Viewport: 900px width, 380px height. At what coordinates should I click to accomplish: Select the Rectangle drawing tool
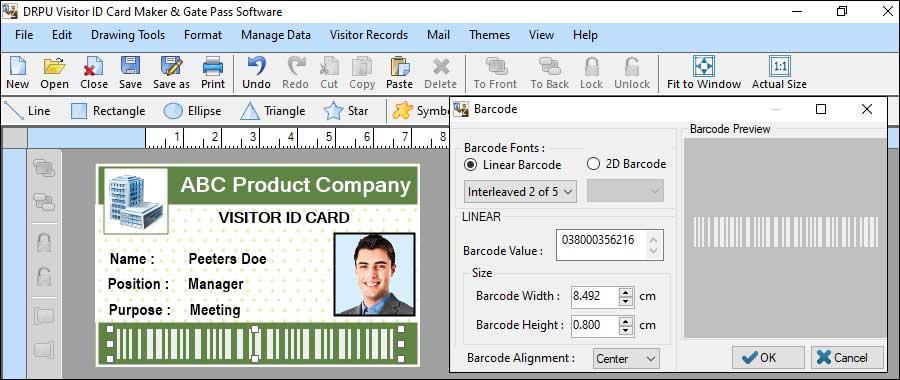coord(108,111)
